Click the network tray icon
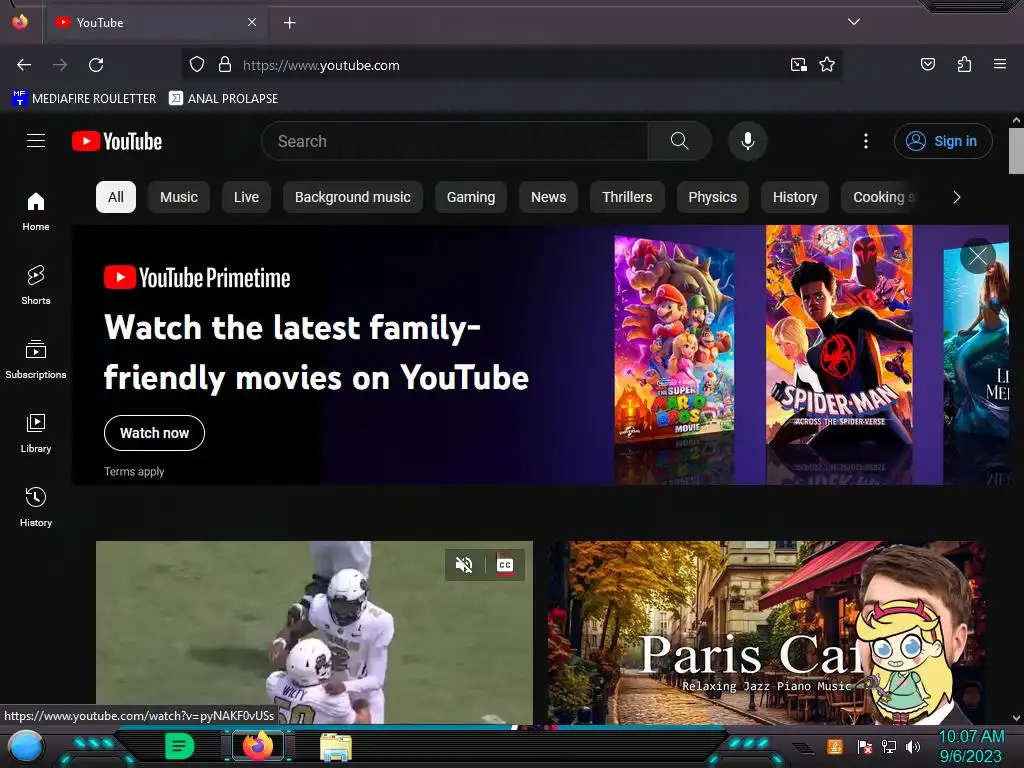The width and height of the screenshot is (1024, 768). point(888,746)
